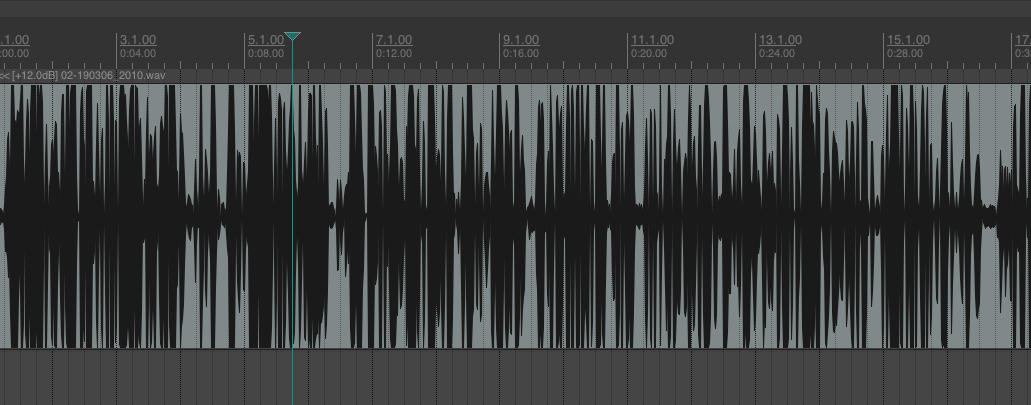Screen dimensions: 1031x405
Task: Move the cursor to measure 13.1.00
Action: [779, 40]
